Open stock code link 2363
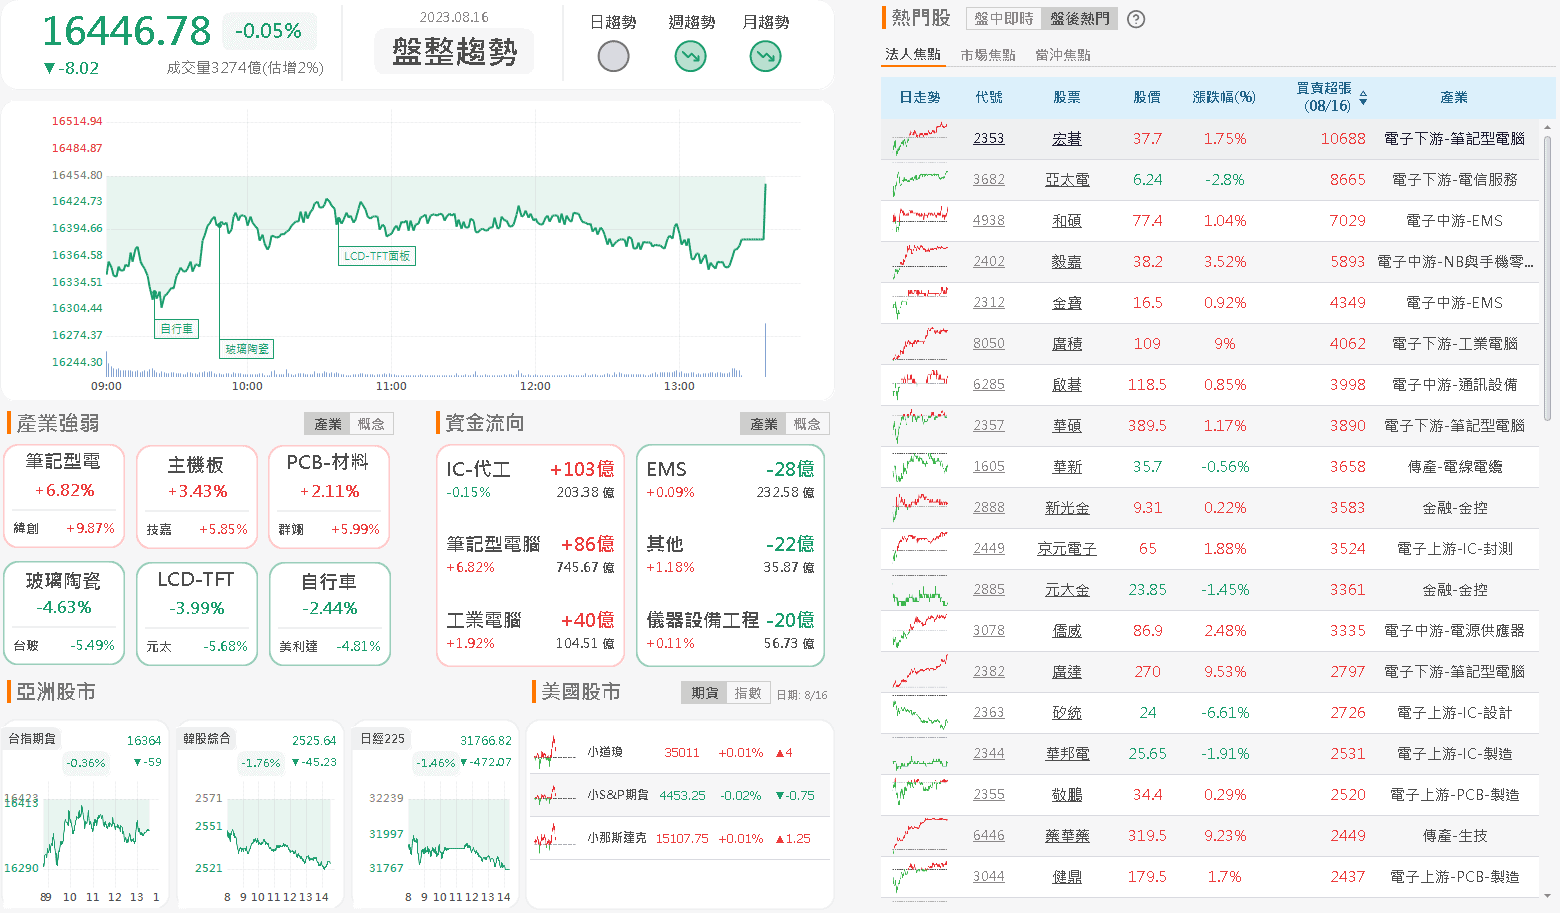The image size is (1560, 913). (x=988, y=712)
